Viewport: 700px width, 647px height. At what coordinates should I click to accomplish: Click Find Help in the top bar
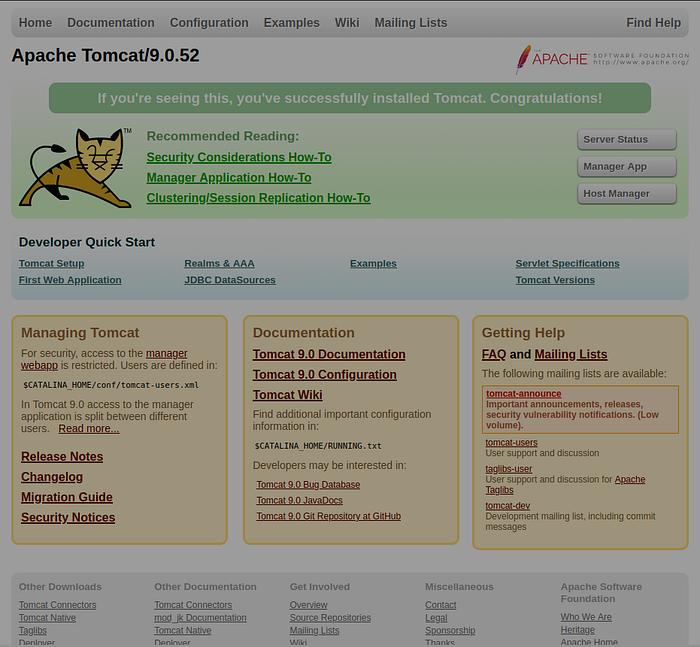(x=653, y=23)
